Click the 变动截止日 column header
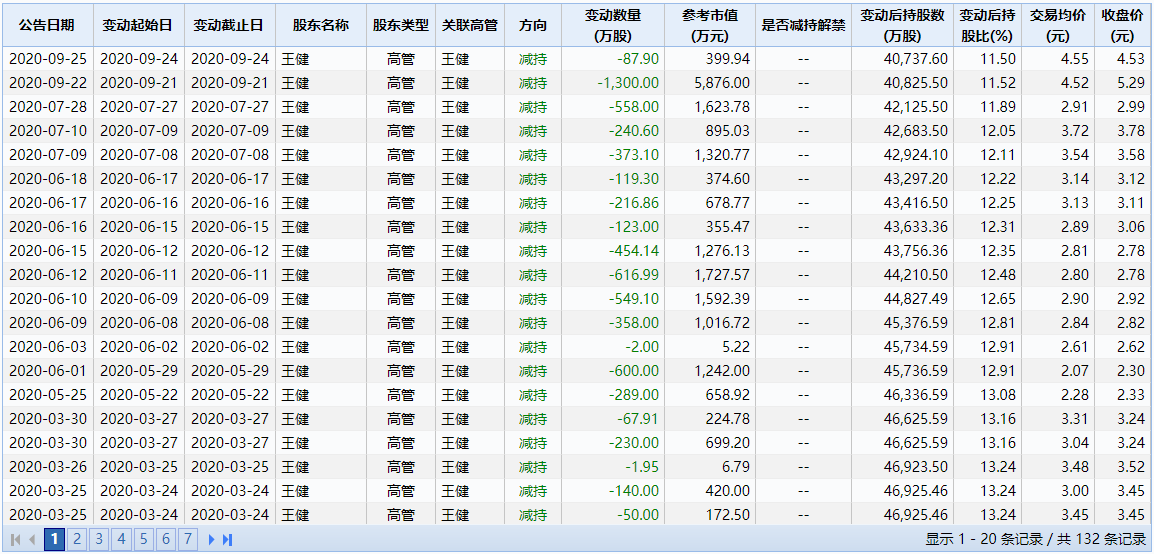Viewport: 1154px width, 554px height. 230,25
